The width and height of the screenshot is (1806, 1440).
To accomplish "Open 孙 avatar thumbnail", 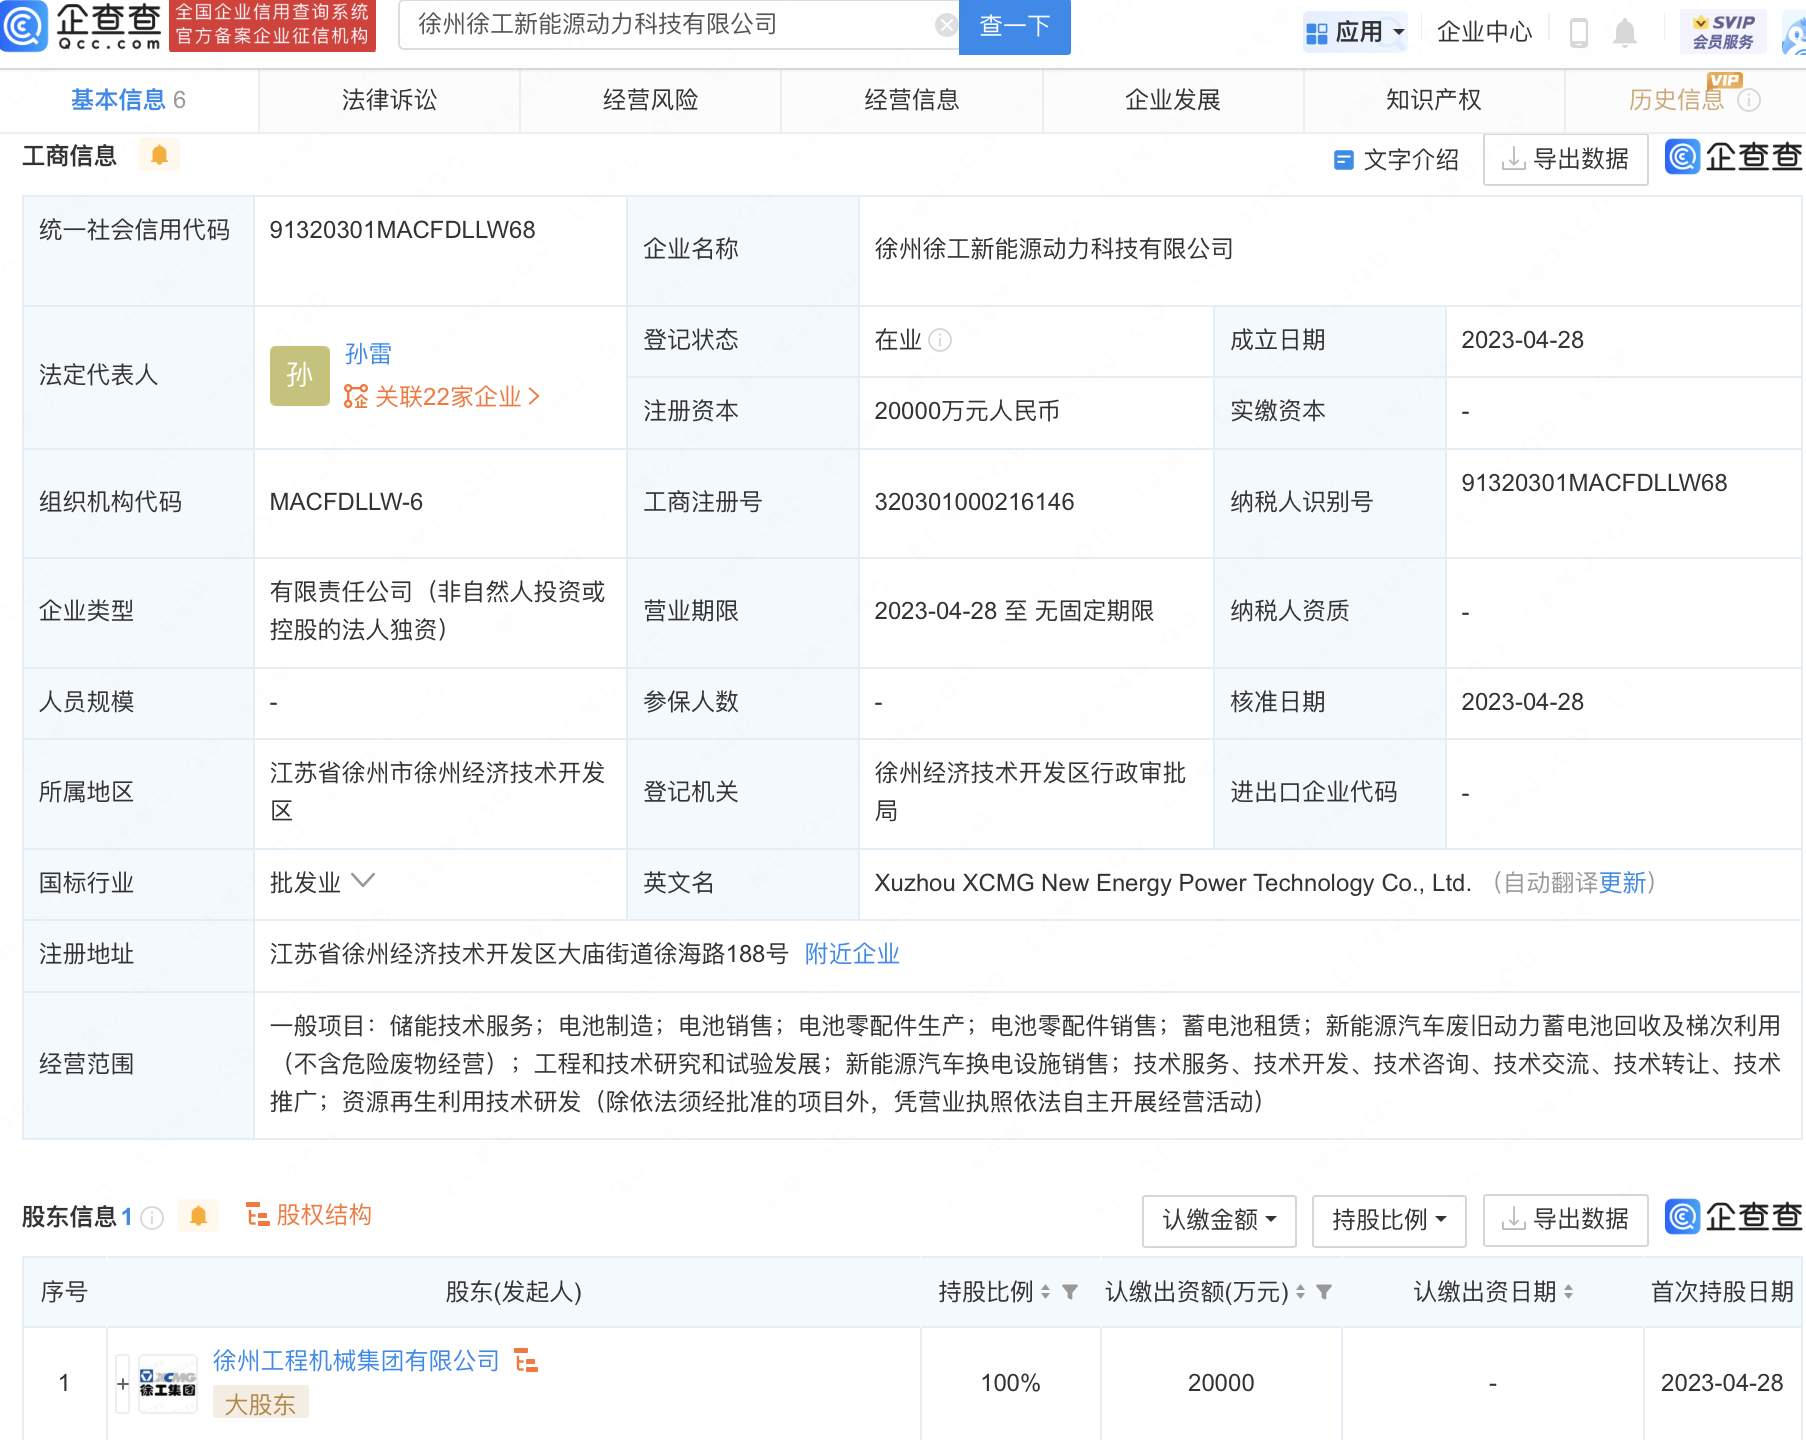I will [299, 376].
